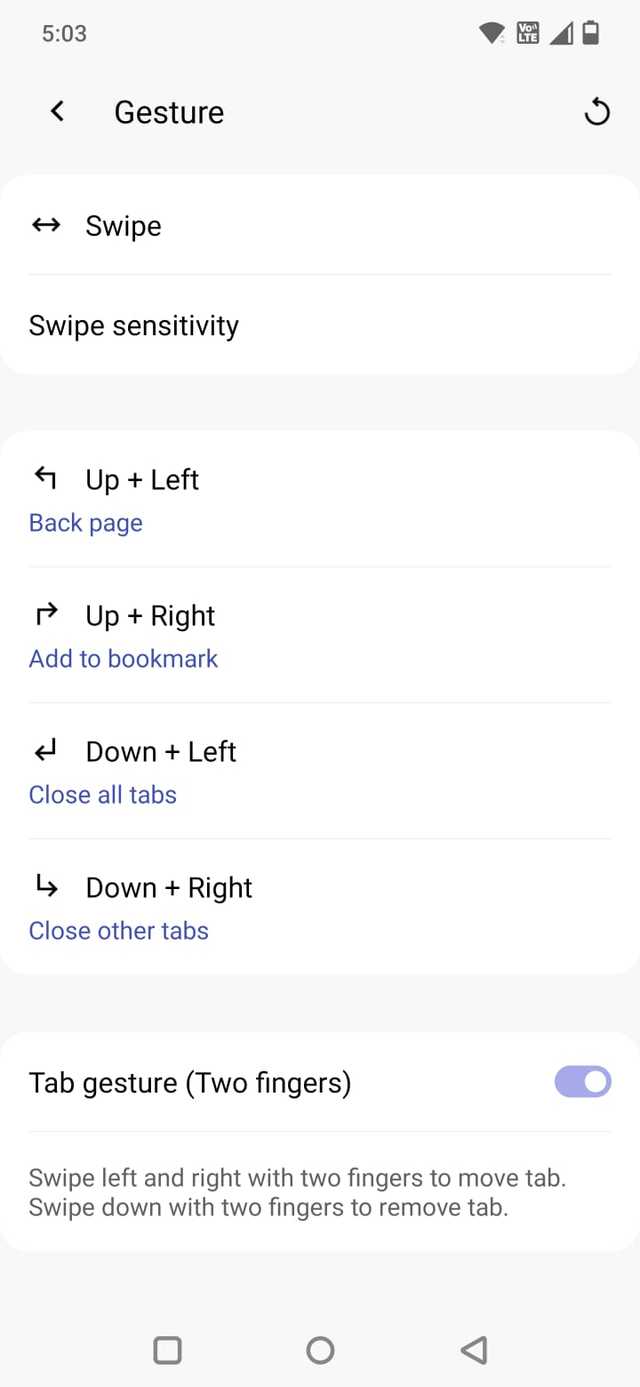Disable the Tab gesture (Two fingers) switch
Image resolution: width=640 pixels, height=1387 pixels.
[582, 1081]
